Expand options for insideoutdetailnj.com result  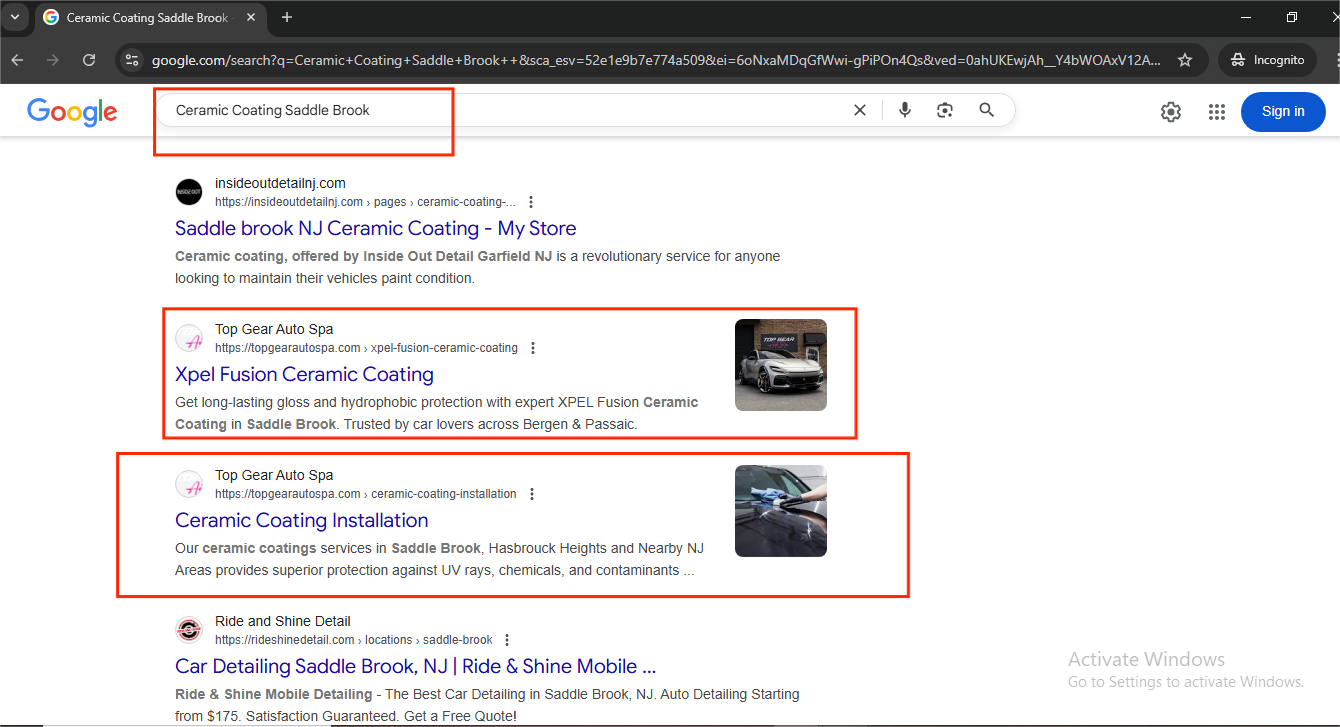(x=531, y=202)
